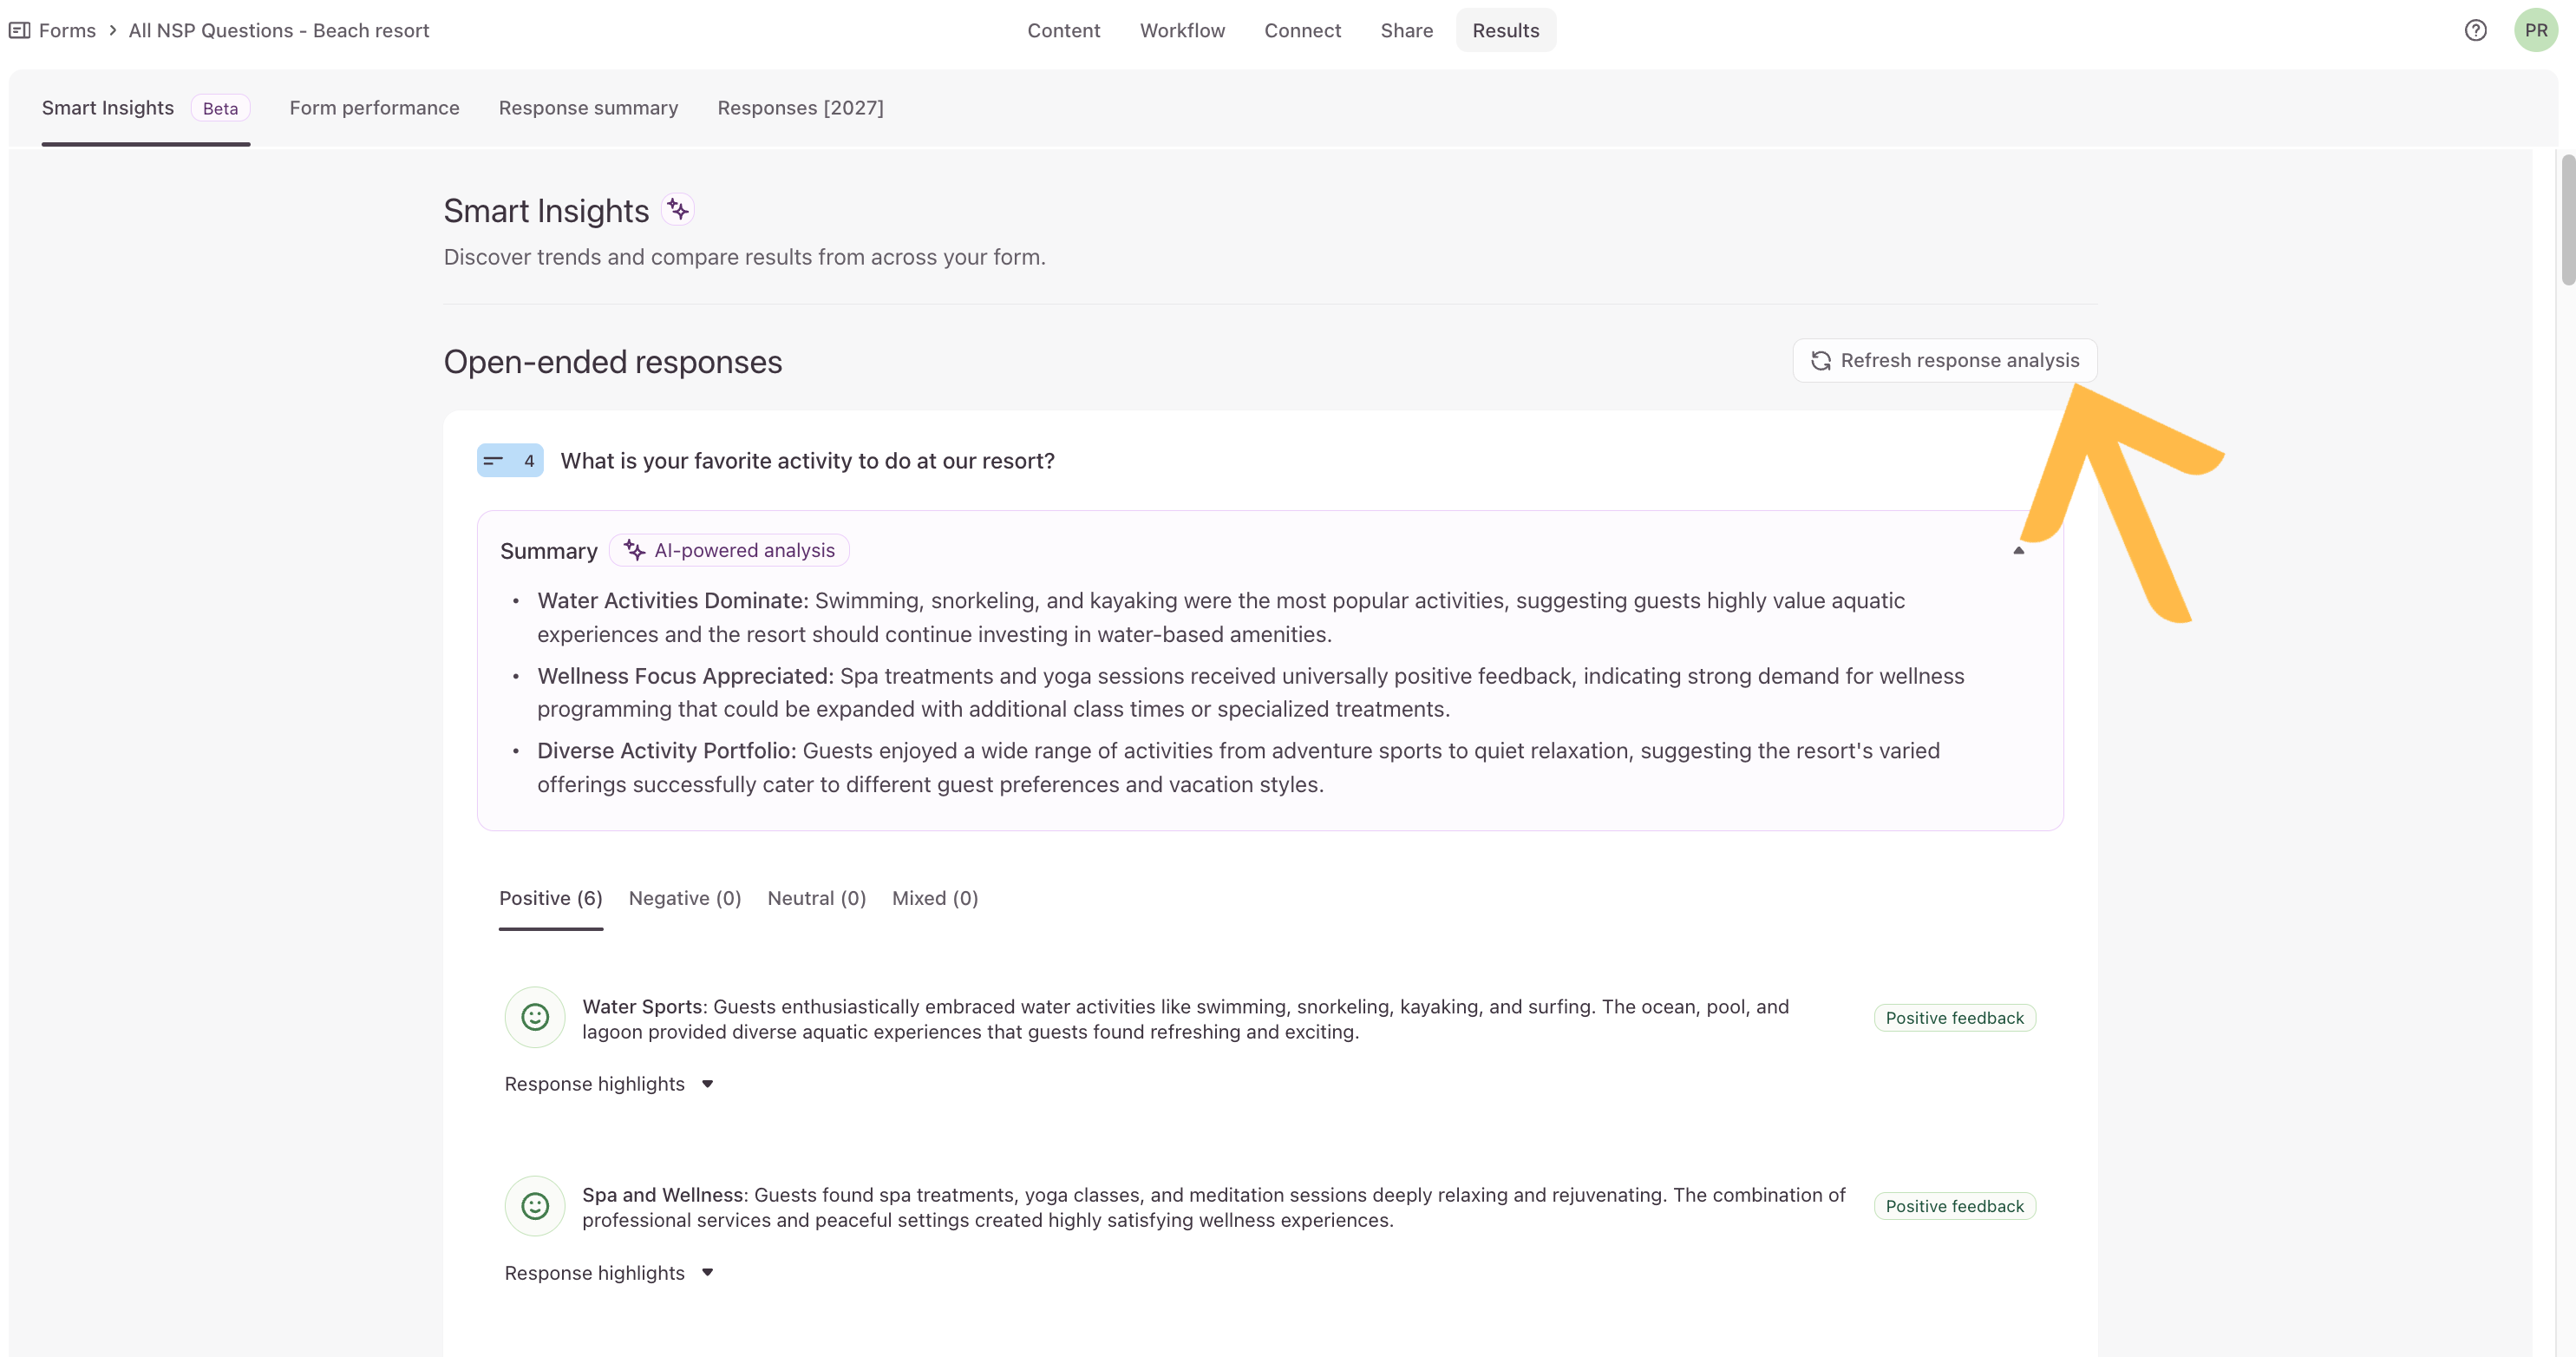Expand Response highlights under Water Sports
Image resolution: width=2576 pixels, height=1357 pixels.
click(x=609, y=1084)
